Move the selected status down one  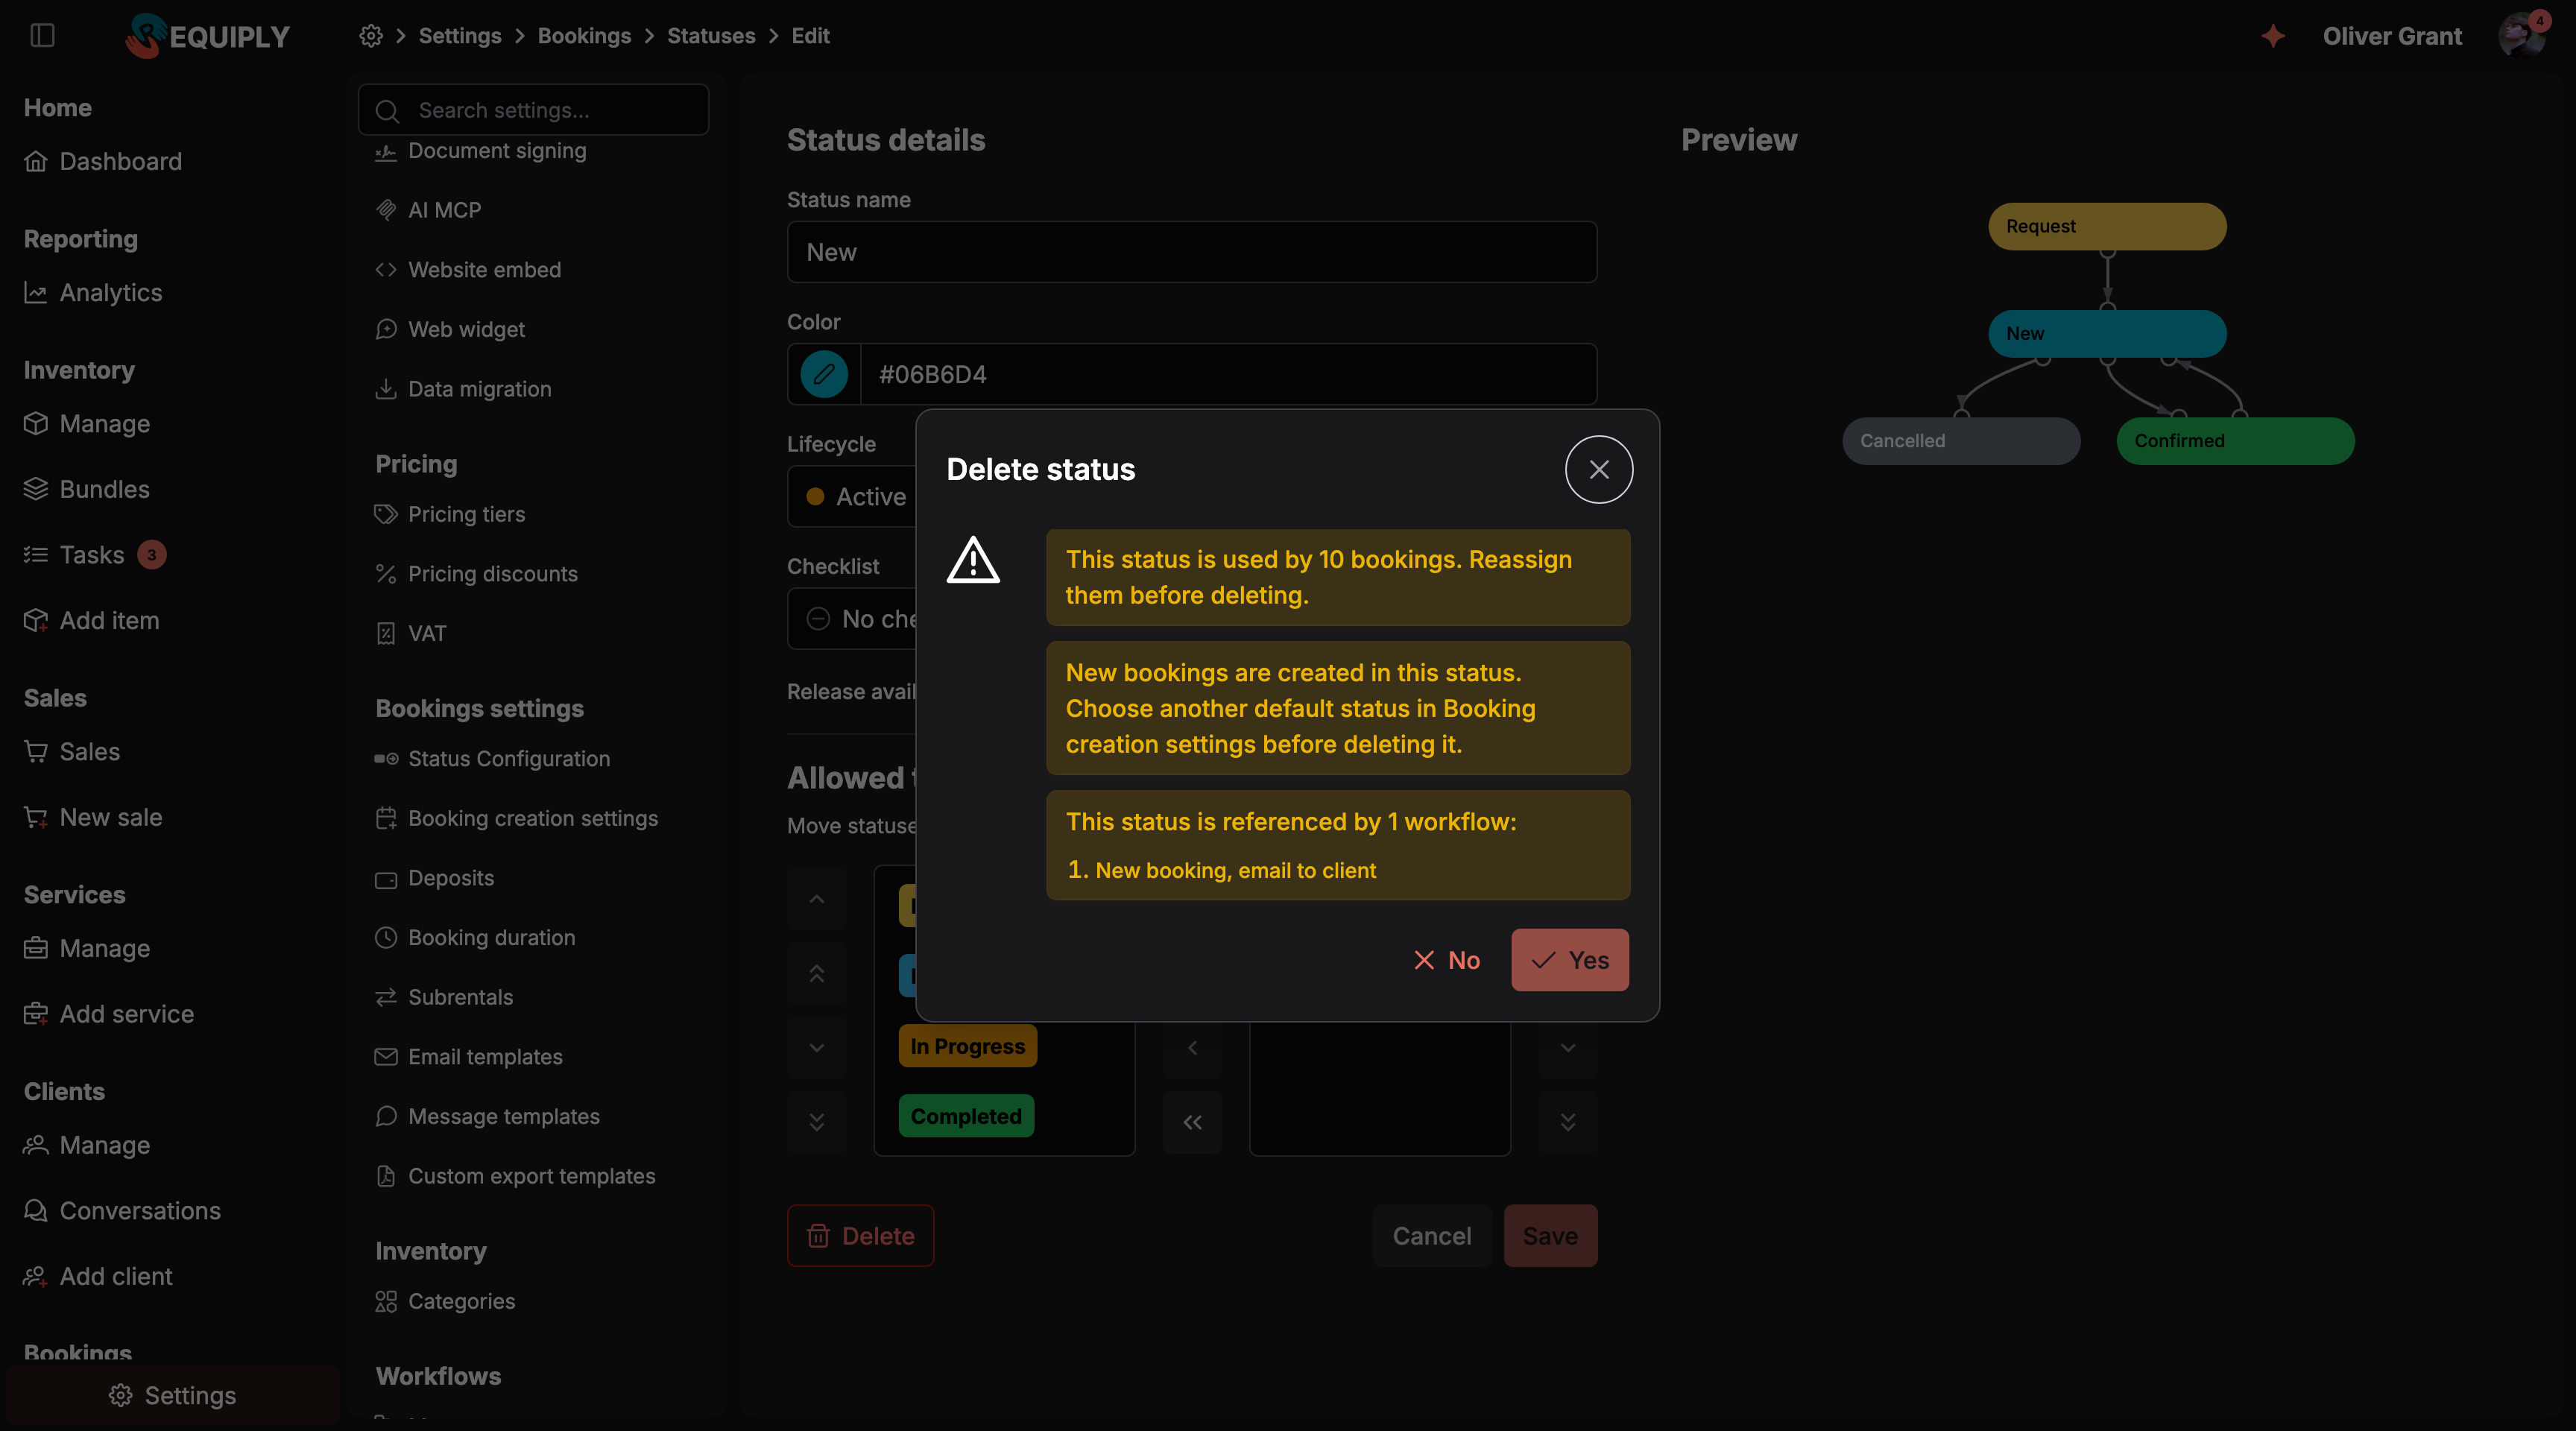tap(816, 1047)
